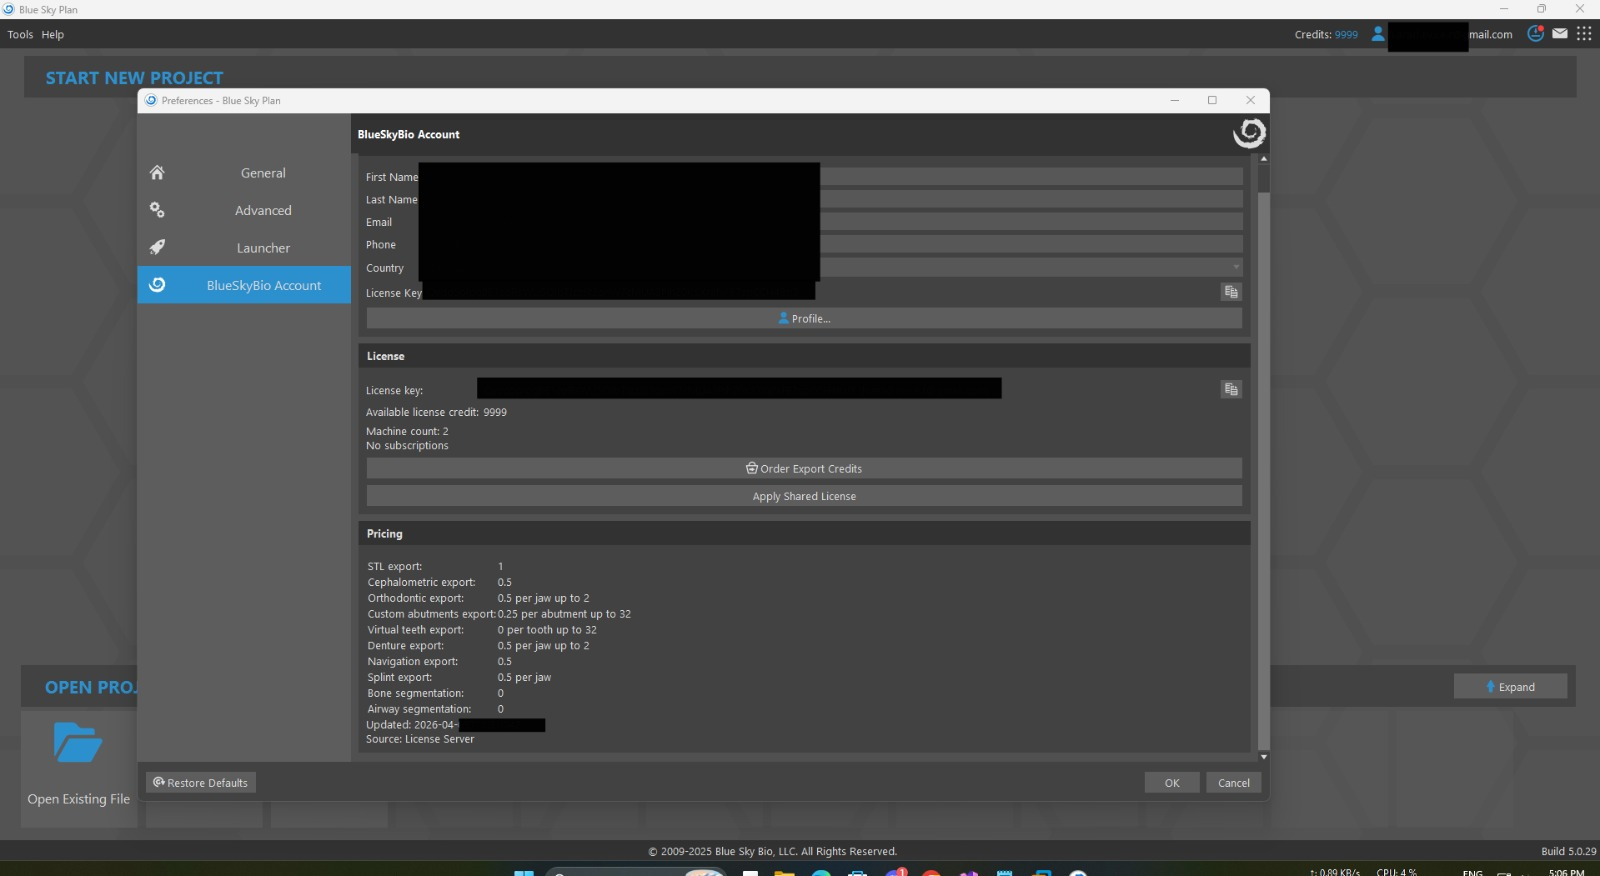
Task: Open the mail envelope icon in top bar
Action: click(x=1560, y=34)
